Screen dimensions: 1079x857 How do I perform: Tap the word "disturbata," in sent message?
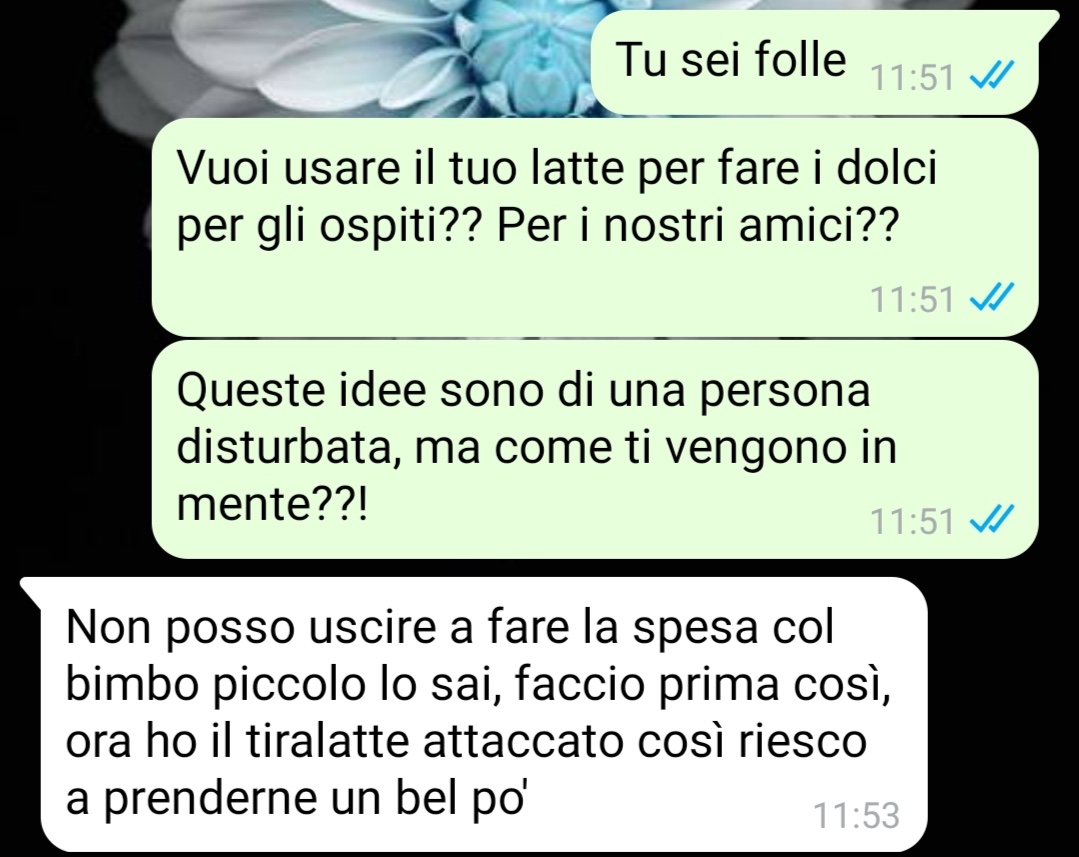click(x=290, y=447)
